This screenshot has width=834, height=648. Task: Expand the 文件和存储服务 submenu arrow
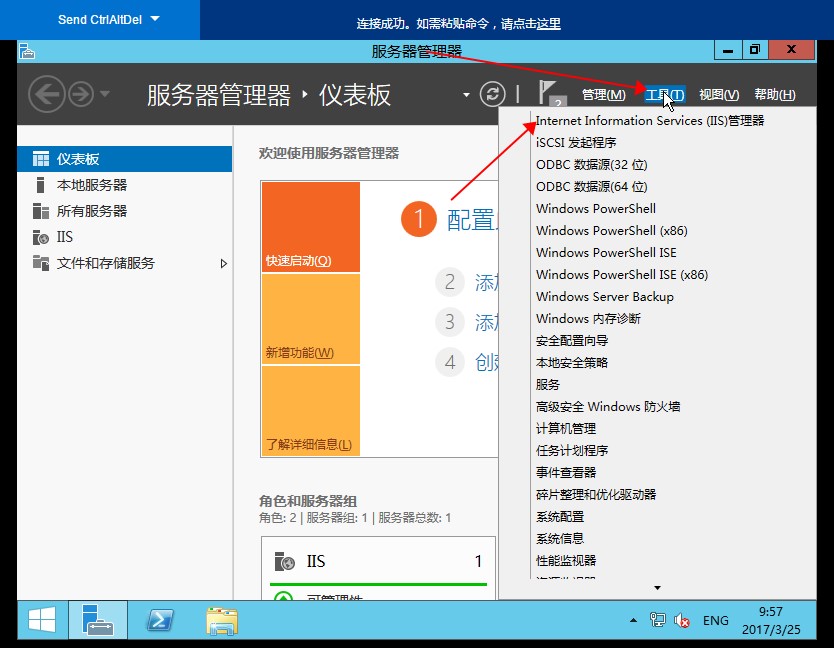tap(224, 263)
